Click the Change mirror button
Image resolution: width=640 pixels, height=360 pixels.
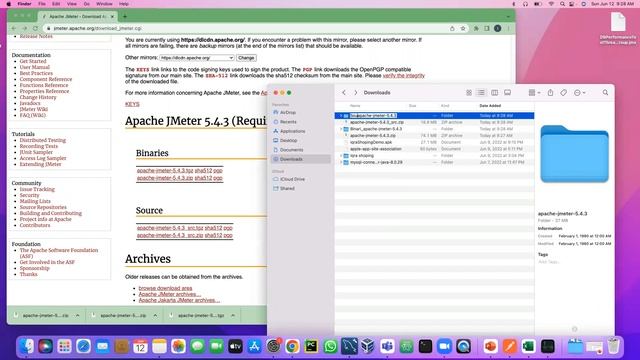point(246,58)
